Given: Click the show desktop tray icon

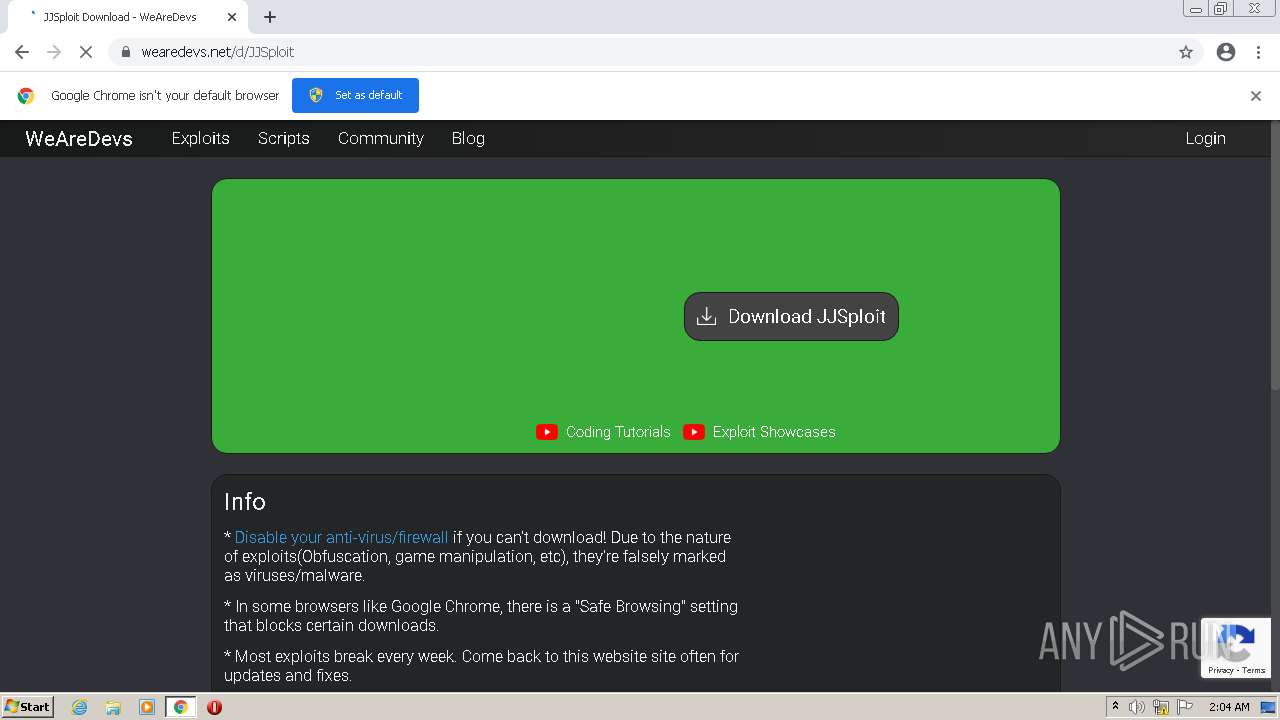Looking at the screenshot, I should 1269,707.
